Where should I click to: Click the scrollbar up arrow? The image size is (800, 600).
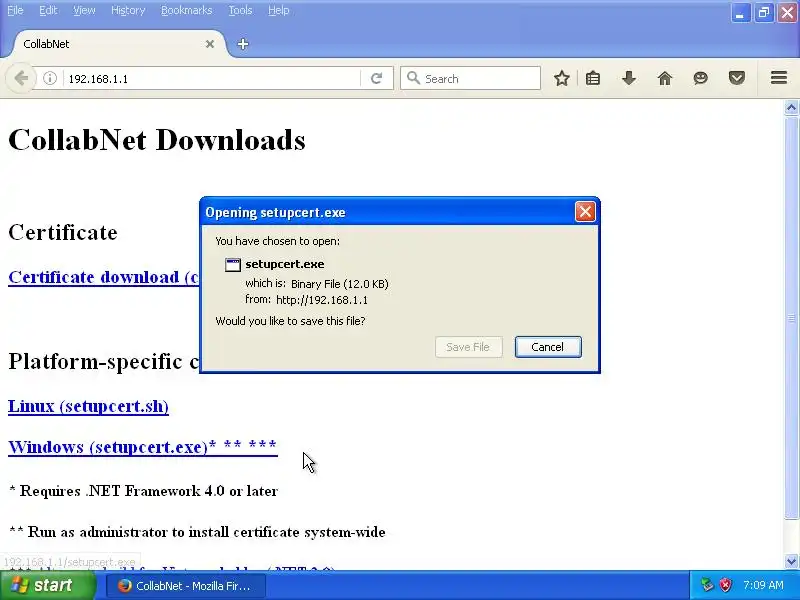[x=791, y=107]
